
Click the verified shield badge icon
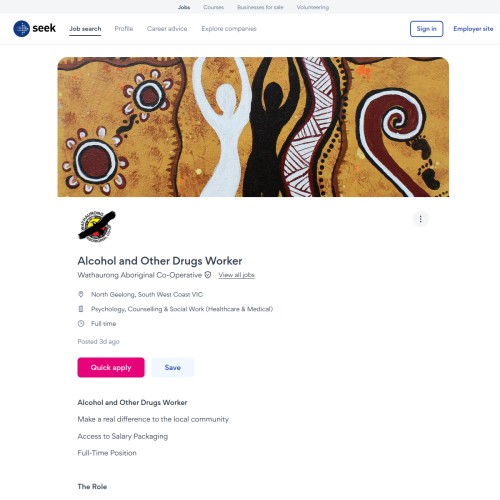click(208, 275)
